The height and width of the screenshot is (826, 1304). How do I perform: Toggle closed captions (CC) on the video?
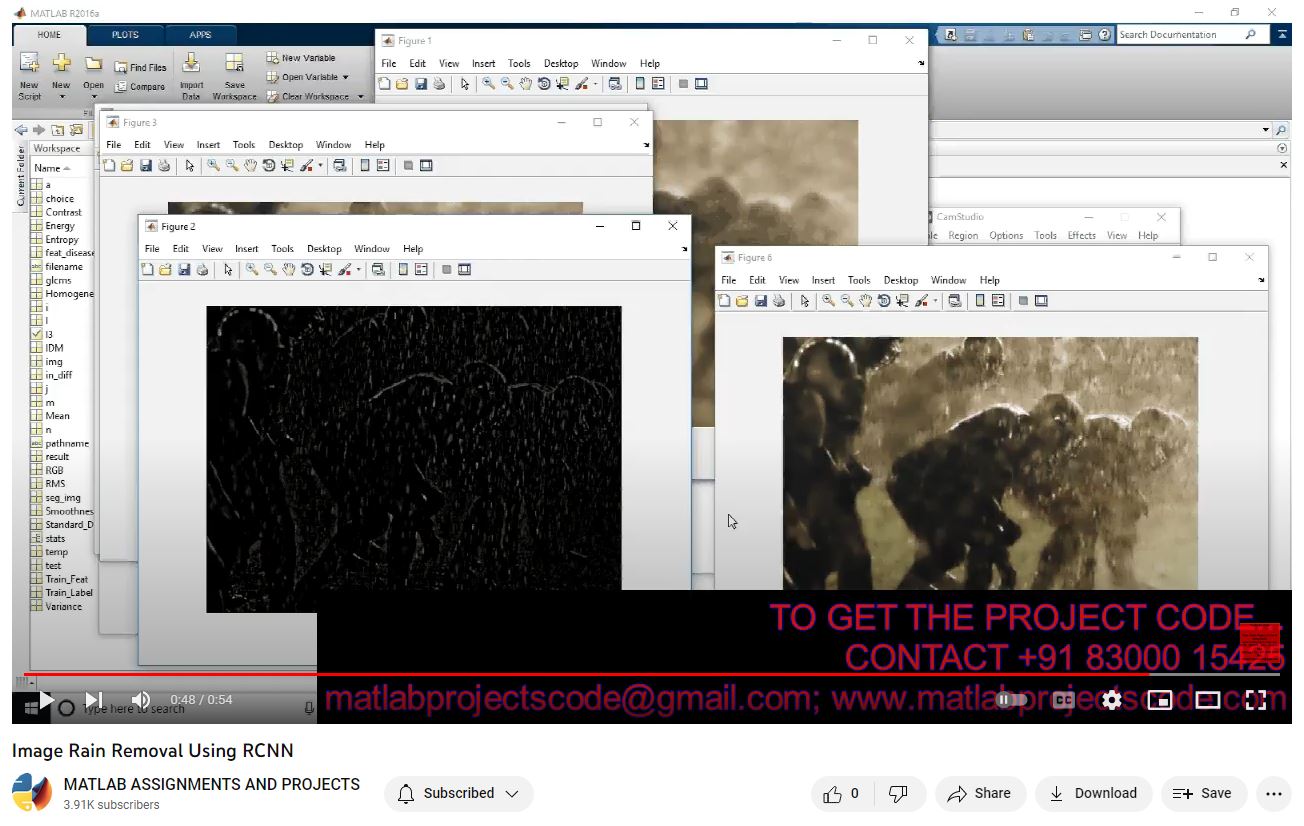pyautogui.click(x=1063, y=700)
